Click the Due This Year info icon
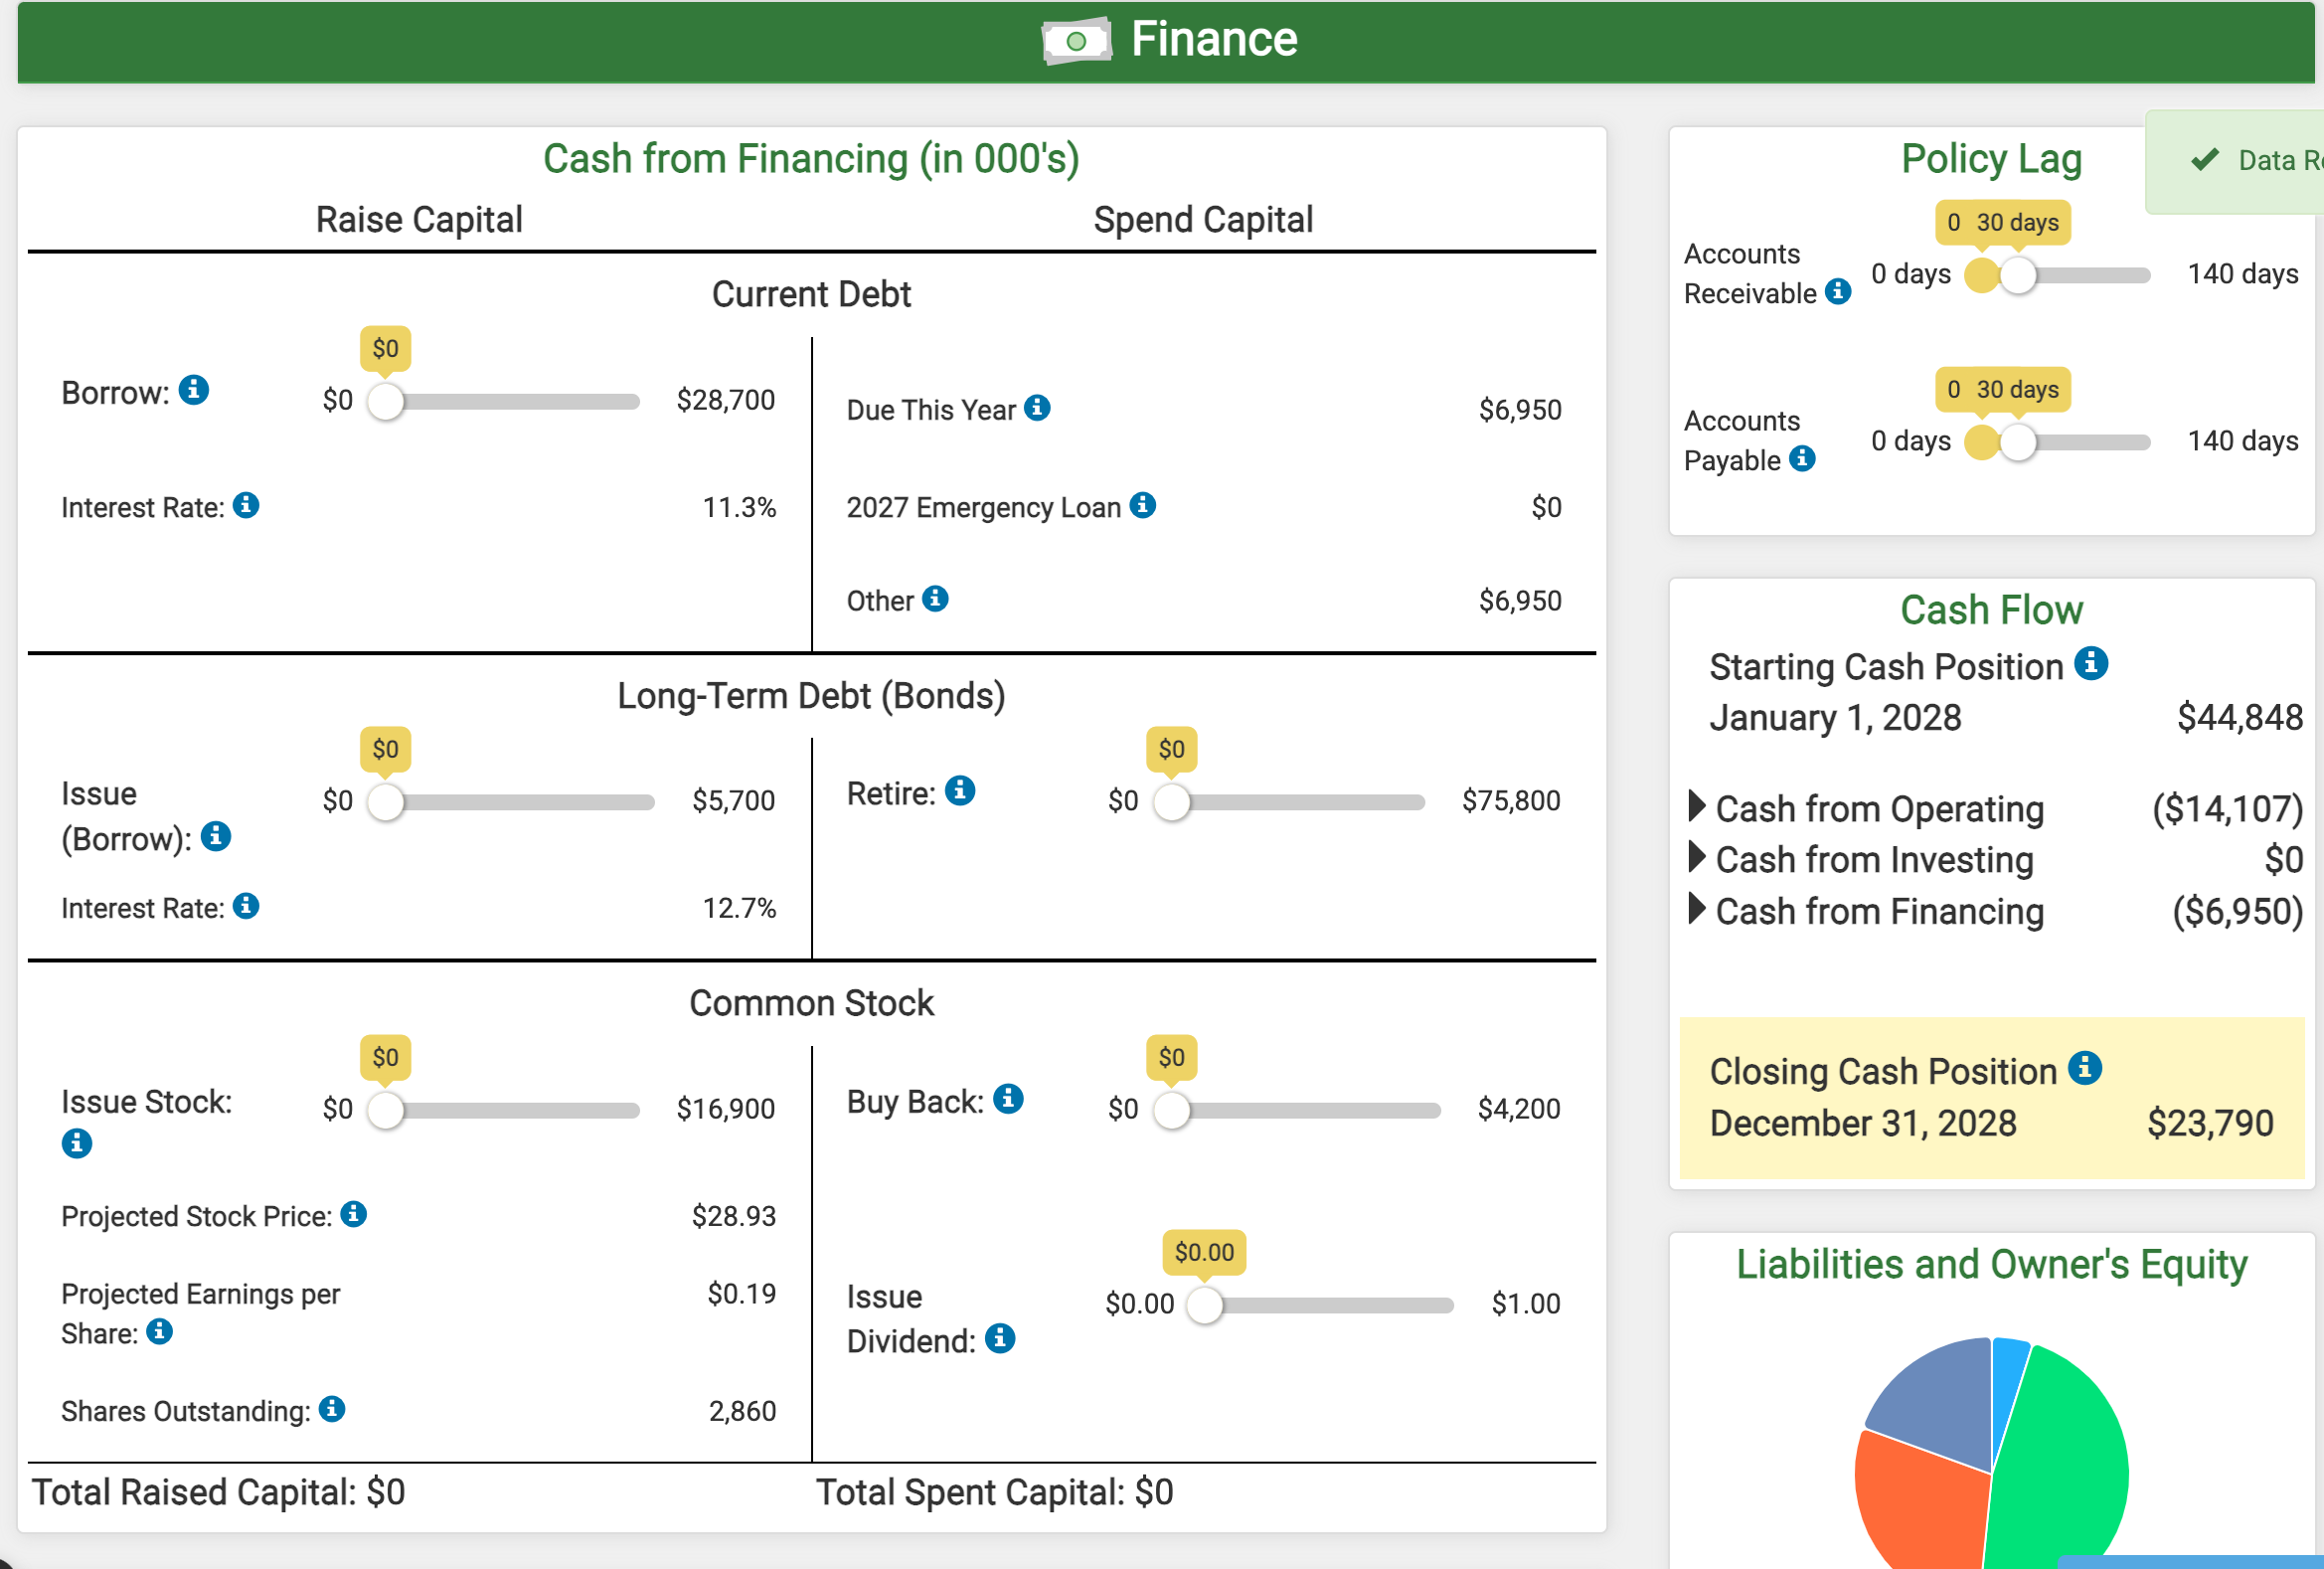Screen dimensions: 2324x1569 [1038, 408]
